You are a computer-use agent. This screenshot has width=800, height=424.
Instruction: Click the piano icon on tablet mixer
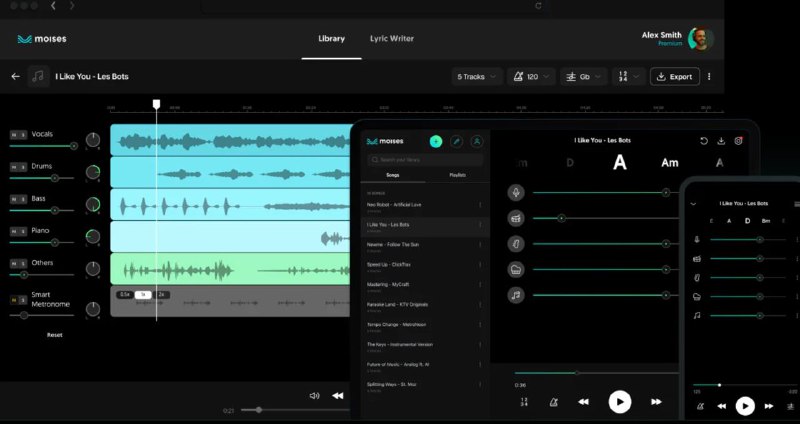coord(516,269)
